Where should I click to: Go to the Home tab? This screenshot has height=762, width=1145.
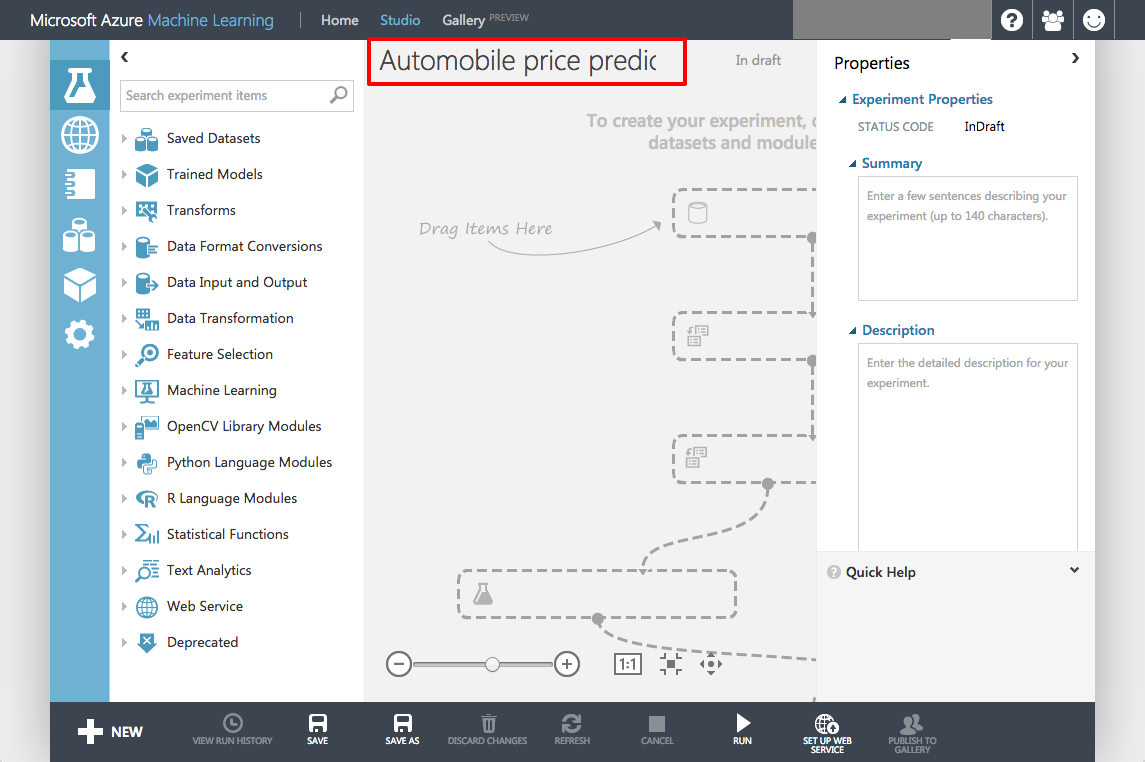(339, 20)
